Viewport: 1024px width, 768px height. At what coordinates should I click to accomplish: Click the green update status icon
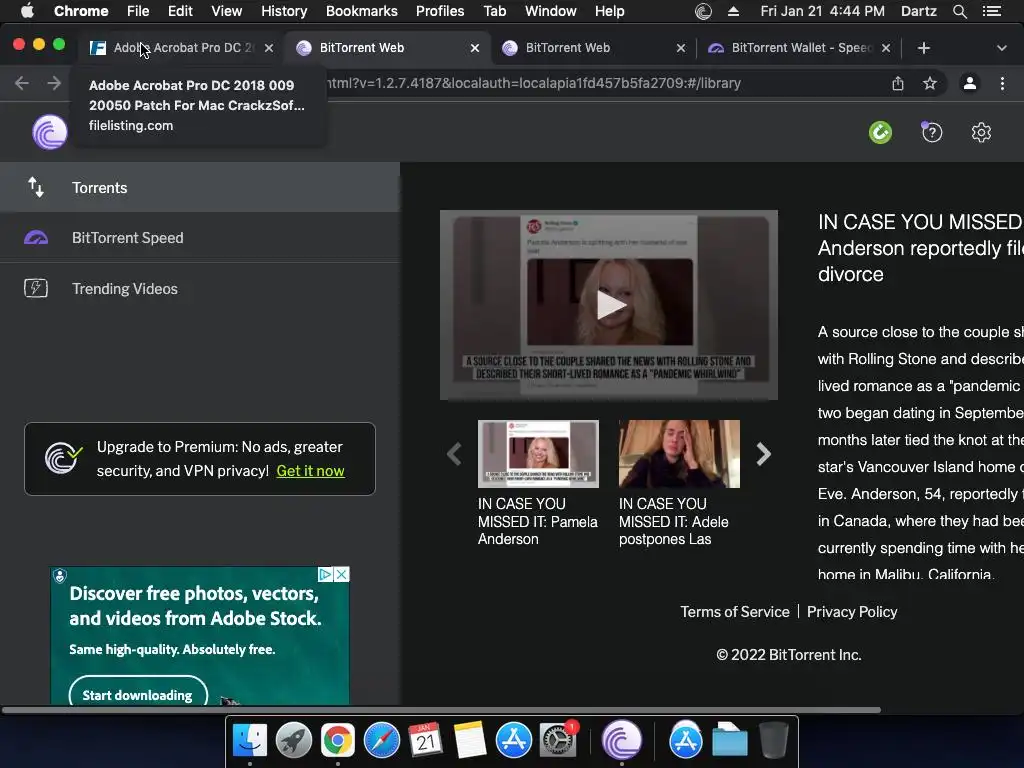click(x=880, y=133)
